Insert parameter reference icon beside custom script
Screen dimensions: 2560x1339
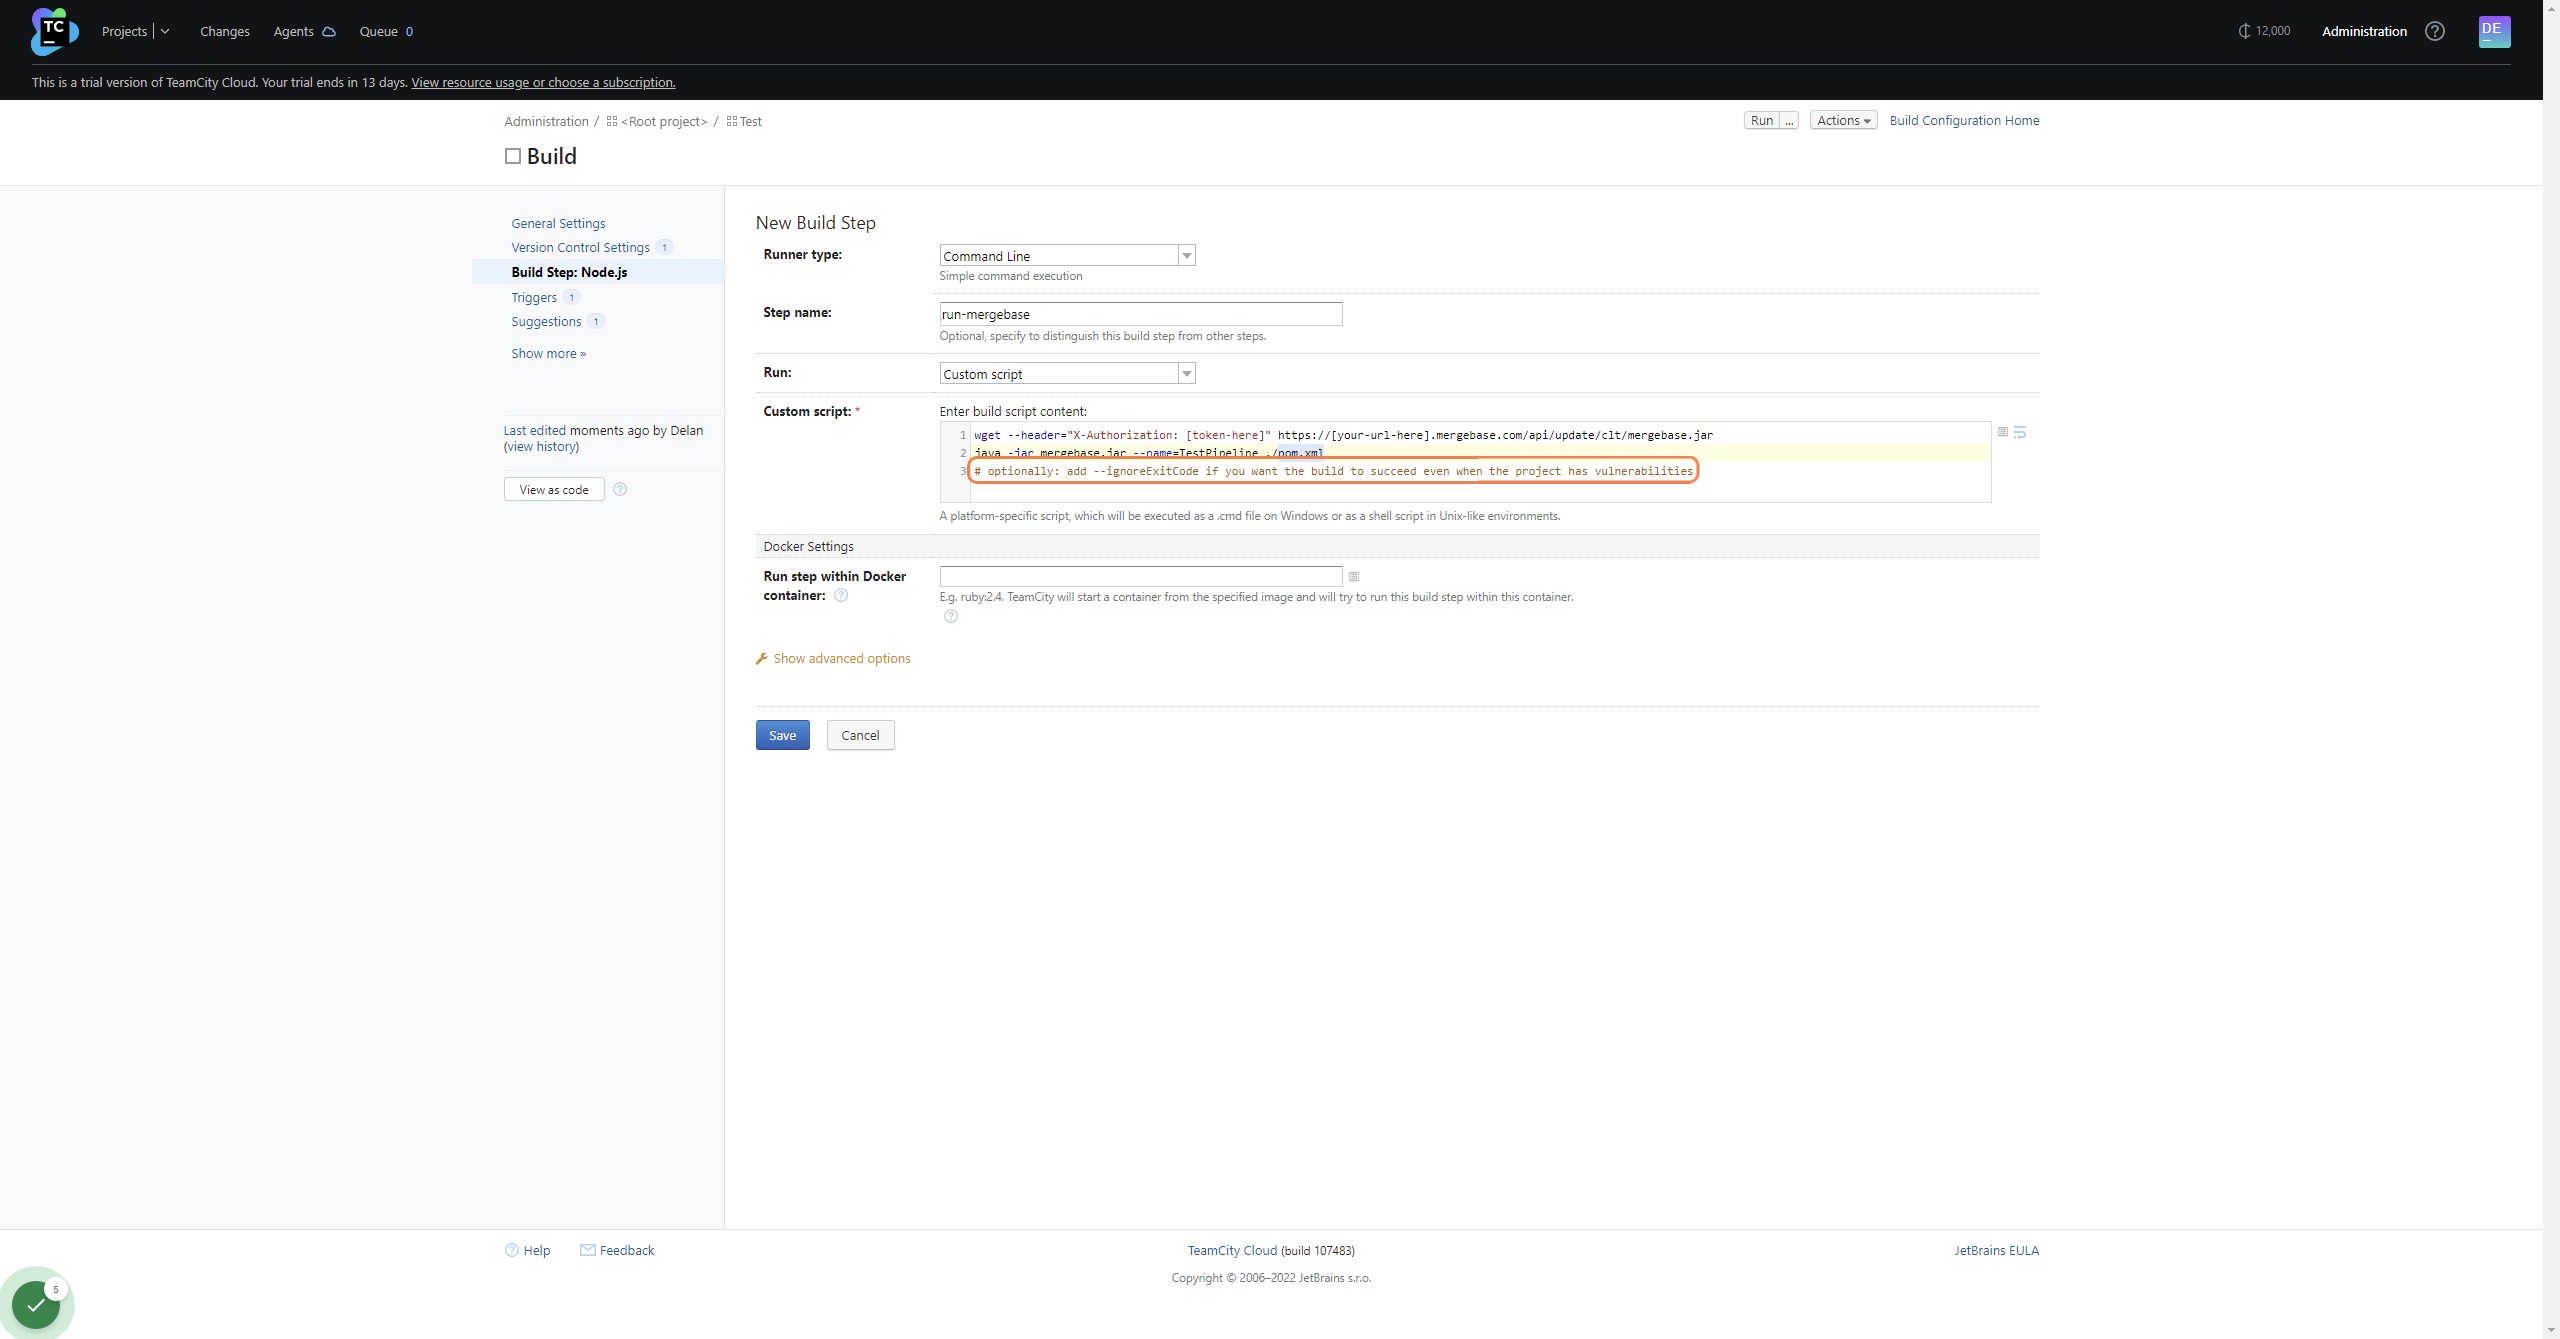point(2002,432)
